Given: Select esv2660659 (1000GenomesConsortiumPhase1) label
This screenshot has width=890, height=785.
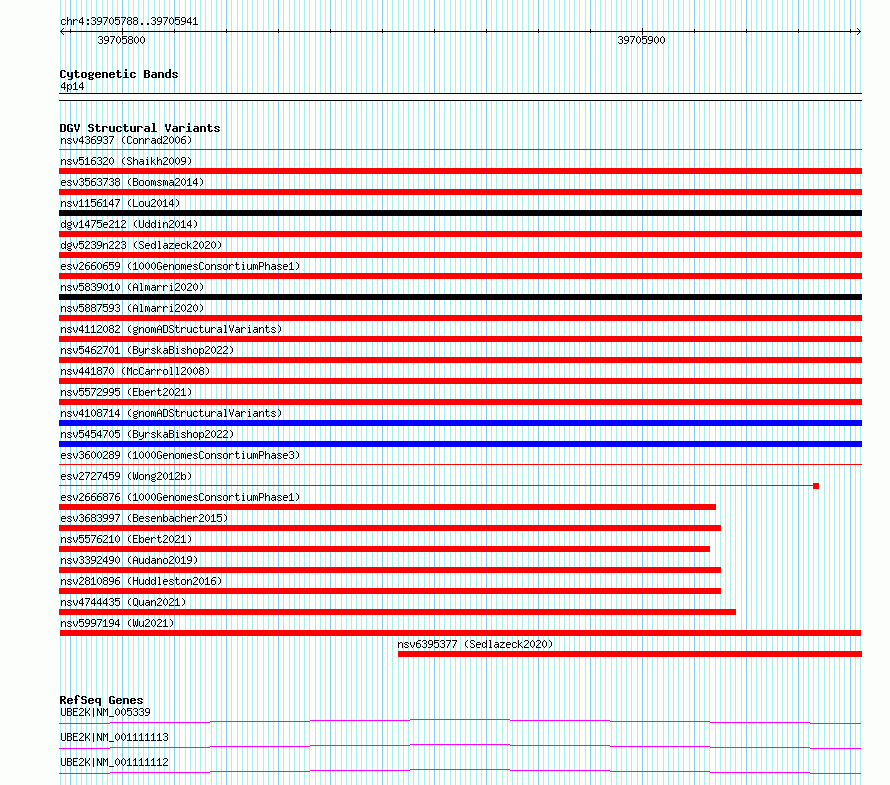Looking at the screenshot, I should coord(180,266).
